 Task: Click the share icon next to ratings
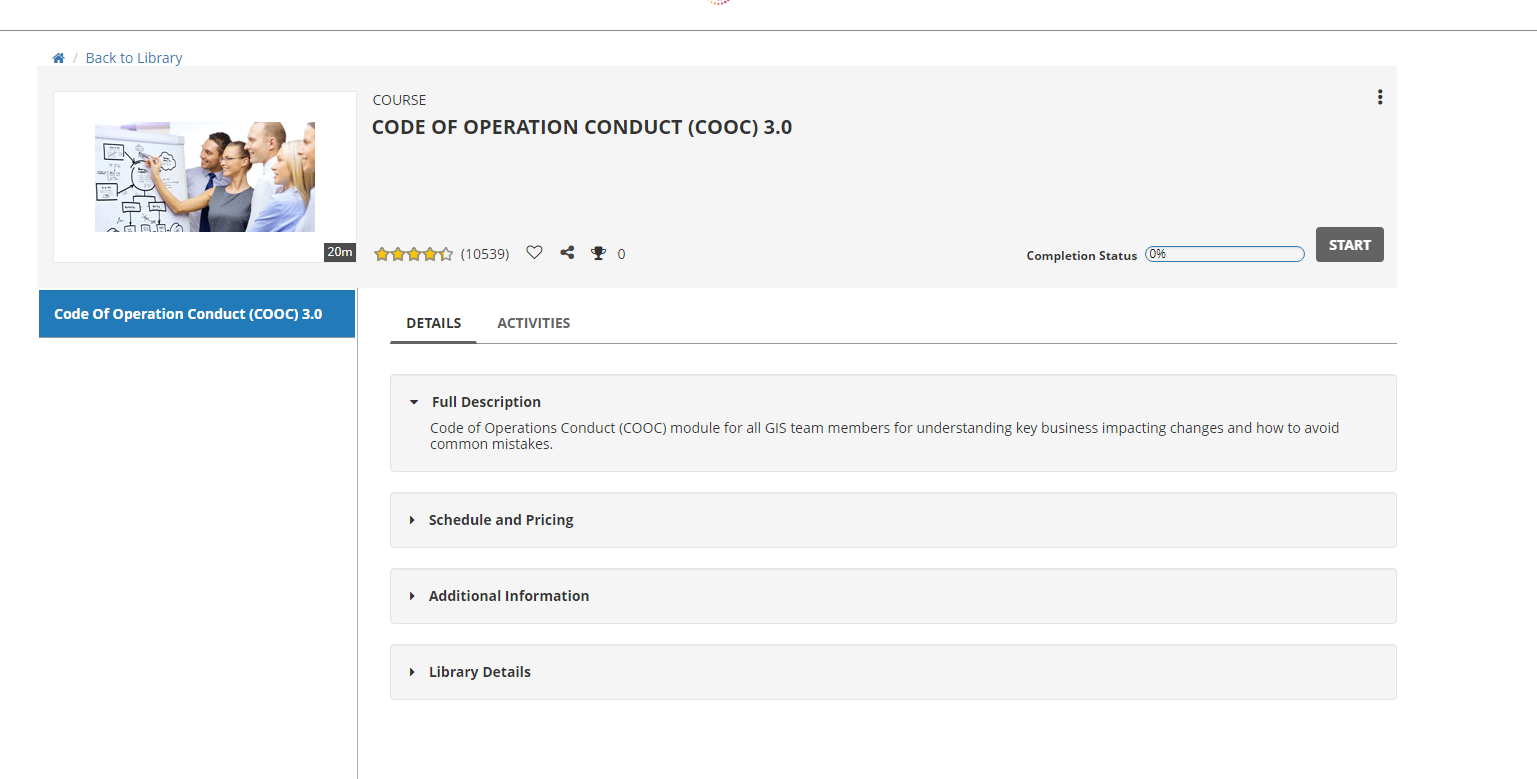[567, 253]
